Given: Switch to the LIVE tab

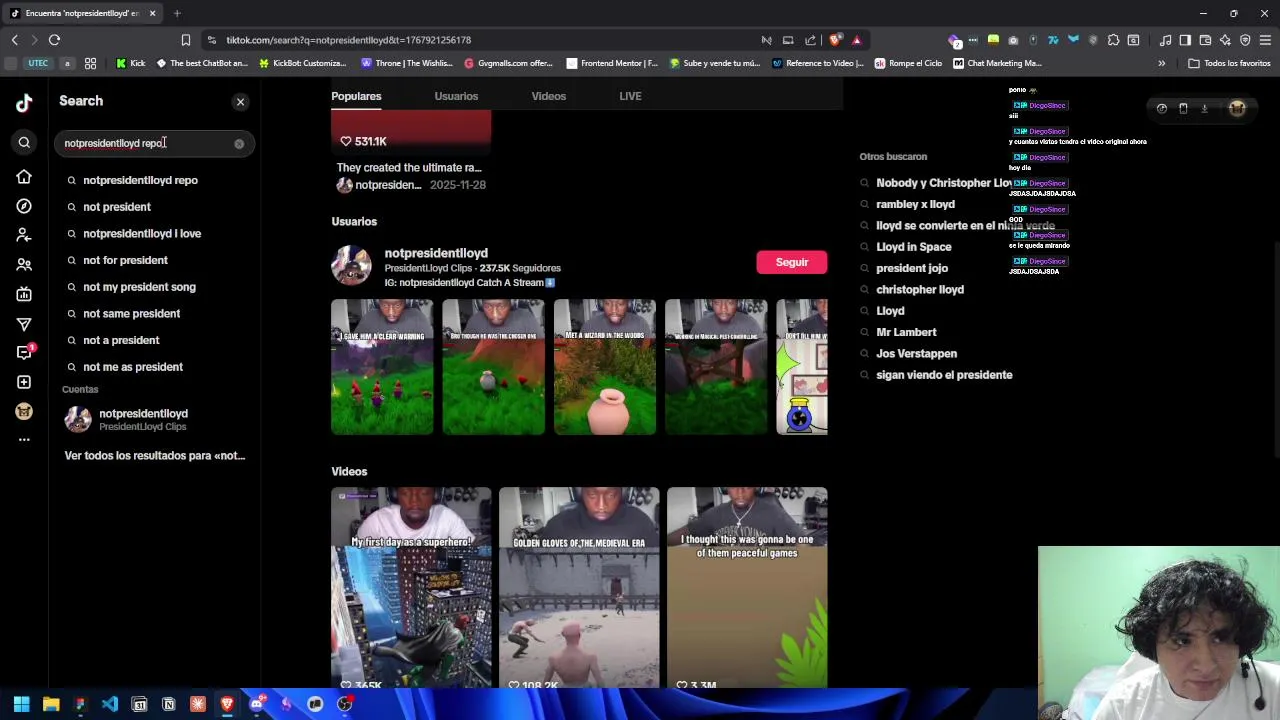Looking at the screenshot, I should (630, 96).
